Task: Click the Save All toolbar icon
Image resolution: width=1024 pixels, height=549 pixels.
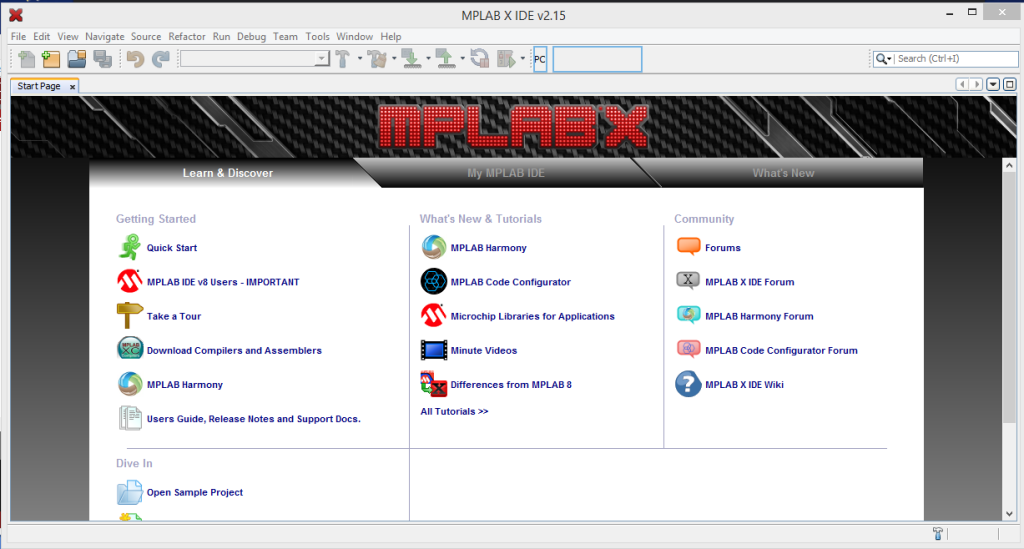Action: 103,59
